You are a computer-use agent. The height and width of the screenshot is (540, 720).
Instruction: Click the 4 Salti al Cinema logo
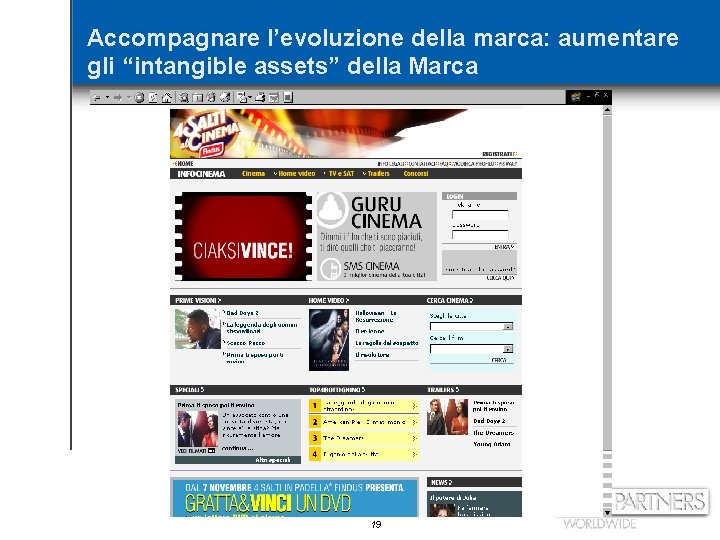point(205,133)
